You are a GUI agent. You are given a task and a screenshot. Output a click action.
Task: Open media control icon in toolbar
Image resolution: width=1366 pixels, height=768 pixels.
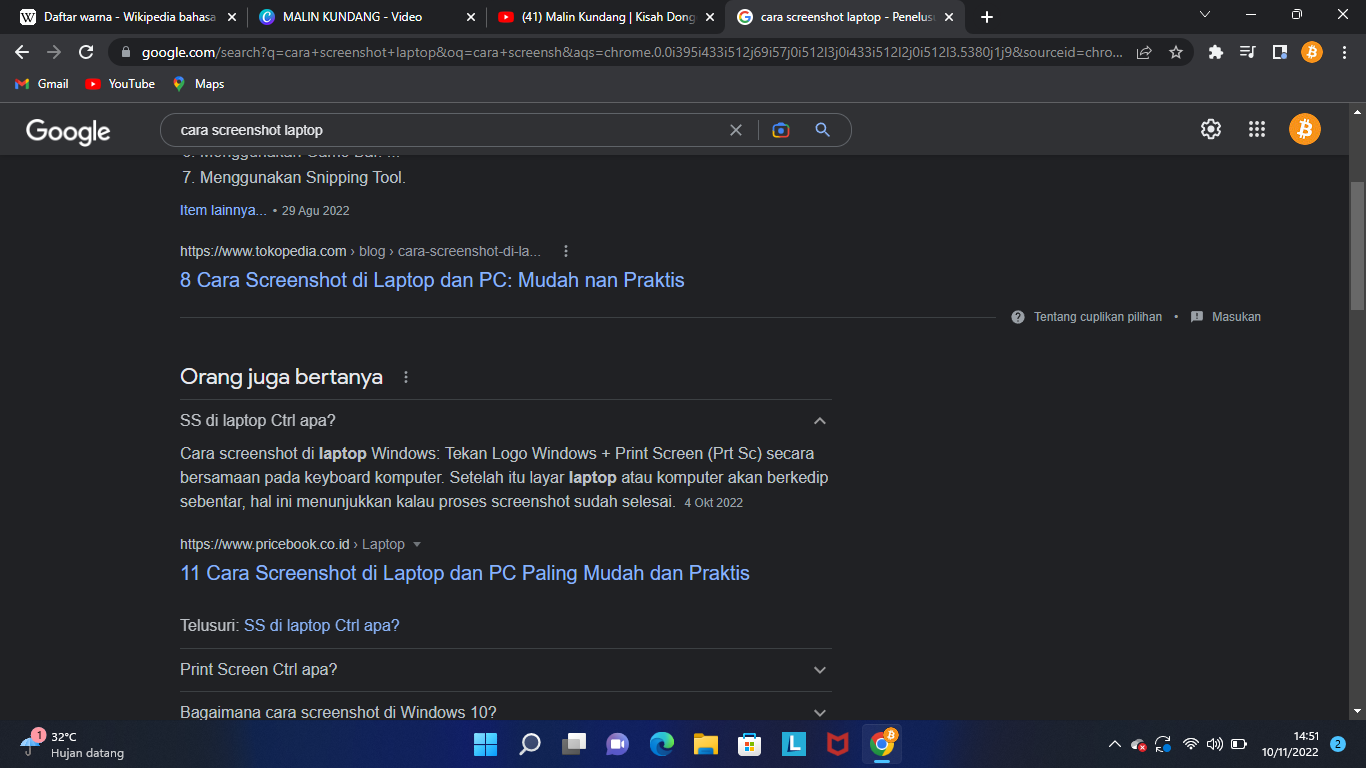(x=1247, y=52)
